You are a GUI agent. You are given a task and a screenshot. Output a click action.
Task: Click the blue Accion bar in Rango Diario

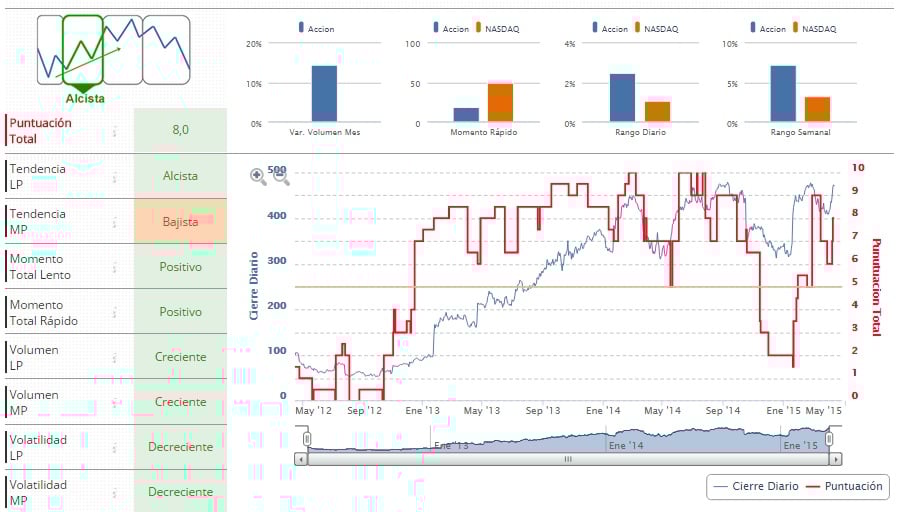point(623,98)
